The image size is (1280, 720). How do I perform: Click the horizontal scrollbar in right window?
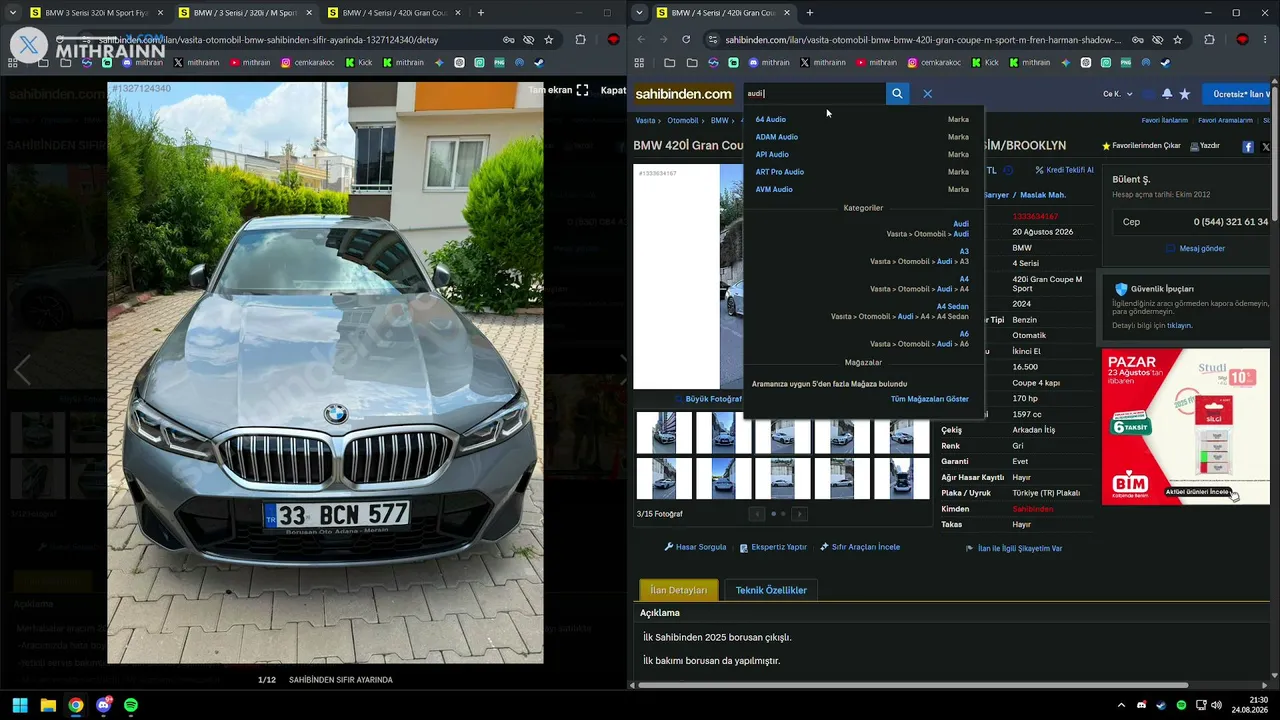(913, 685)
